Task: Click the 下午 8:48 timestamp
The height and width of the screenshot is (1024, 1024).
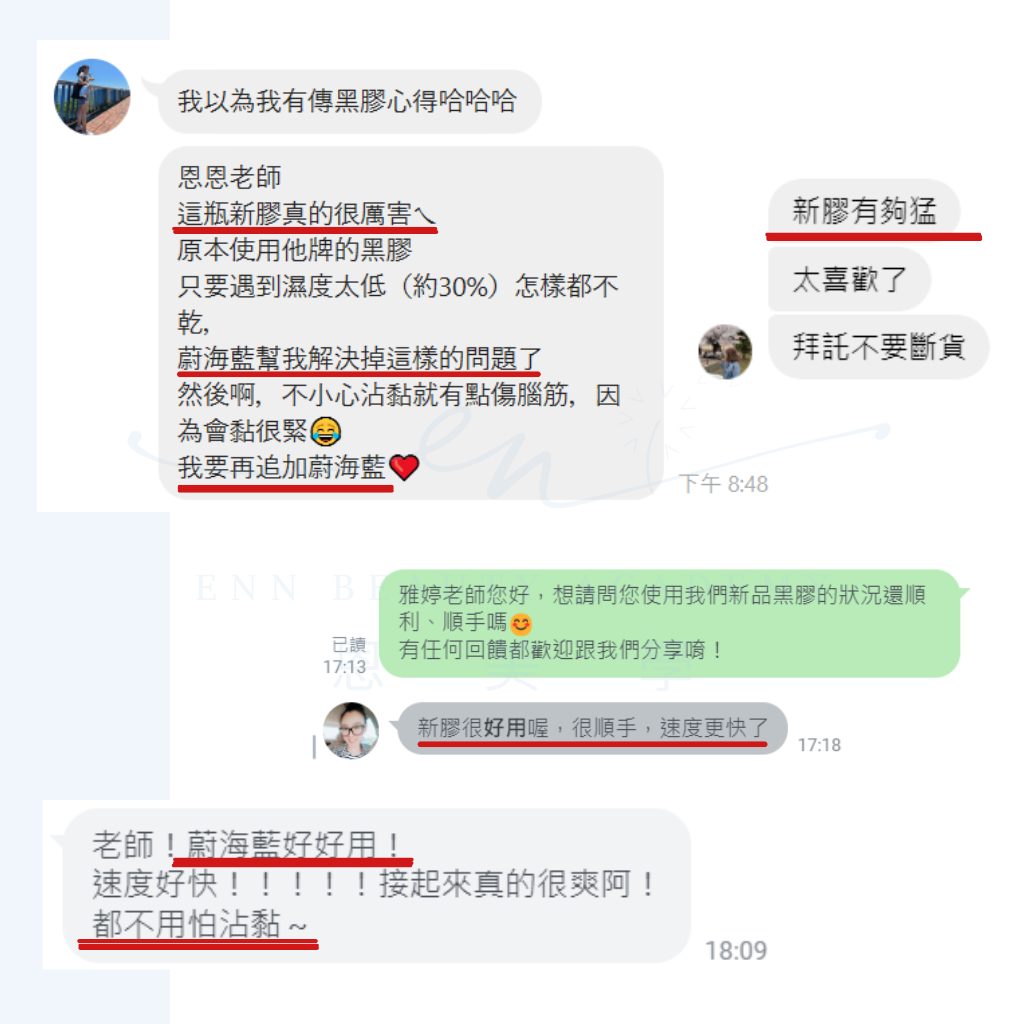Action: point(724,485)
